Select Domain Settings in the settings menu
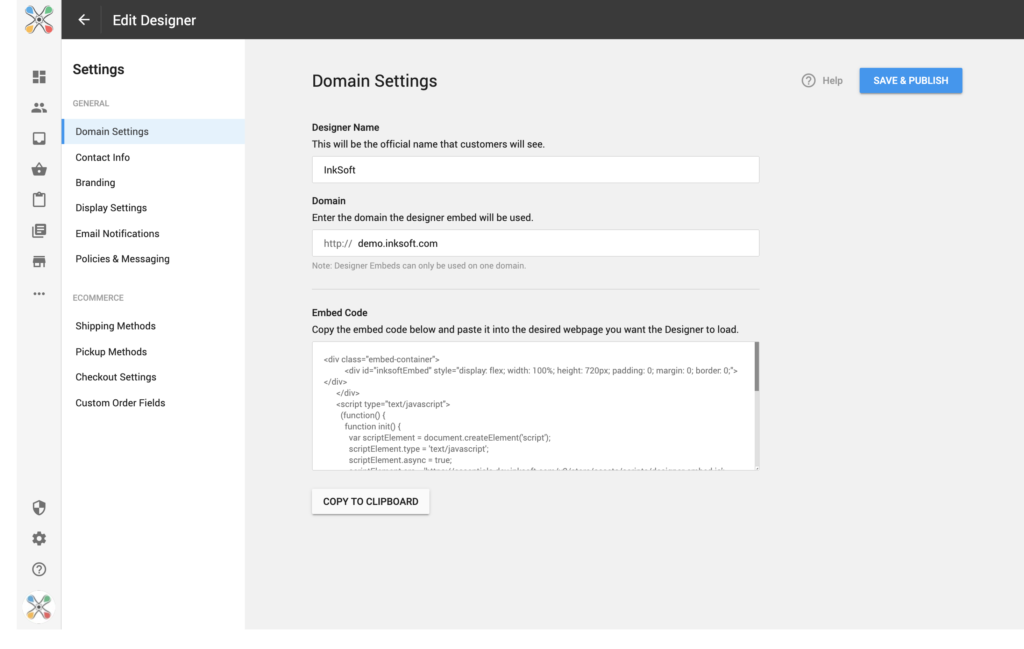 [153, 131]
